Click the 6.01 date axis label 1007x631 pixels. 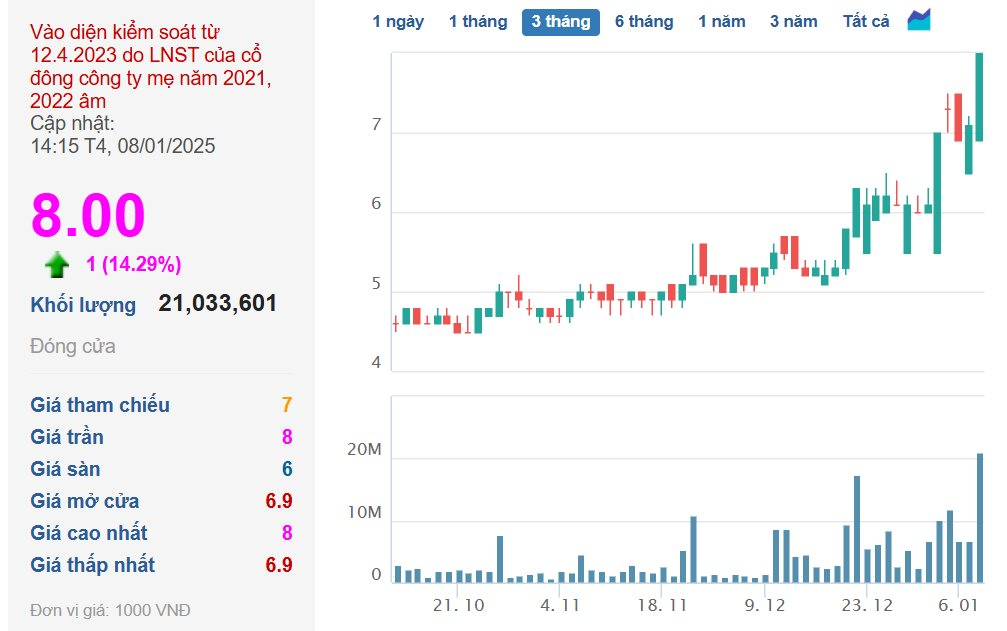click(958, 605)
